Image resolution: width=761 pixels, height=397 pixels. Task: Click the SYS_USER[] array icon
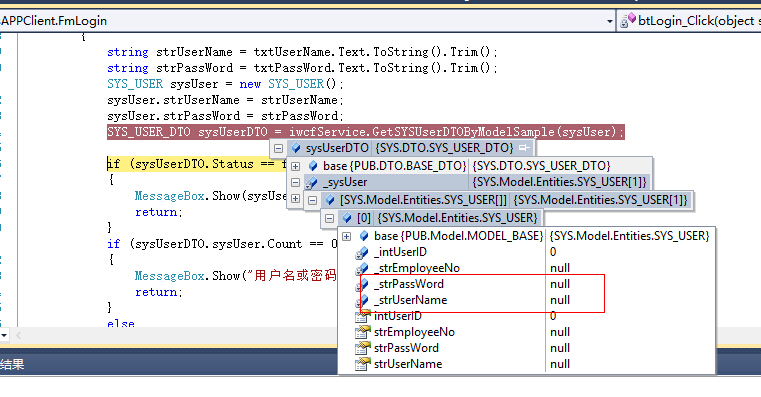tap(330, 199)
